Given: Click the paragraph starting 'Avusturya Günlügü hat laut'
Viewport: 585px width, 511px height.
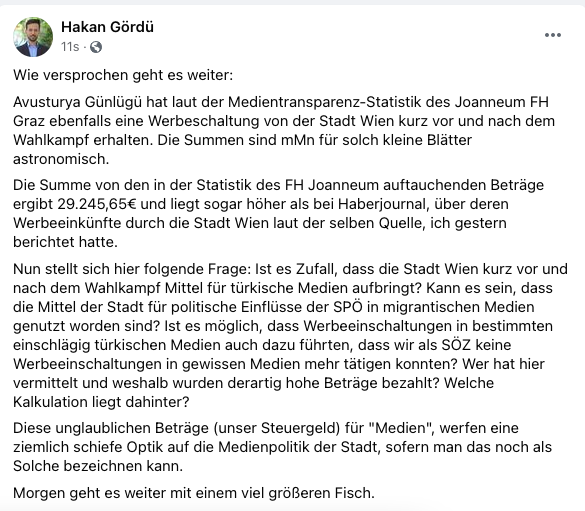Looking at the screenshot, I should (284, 131).
